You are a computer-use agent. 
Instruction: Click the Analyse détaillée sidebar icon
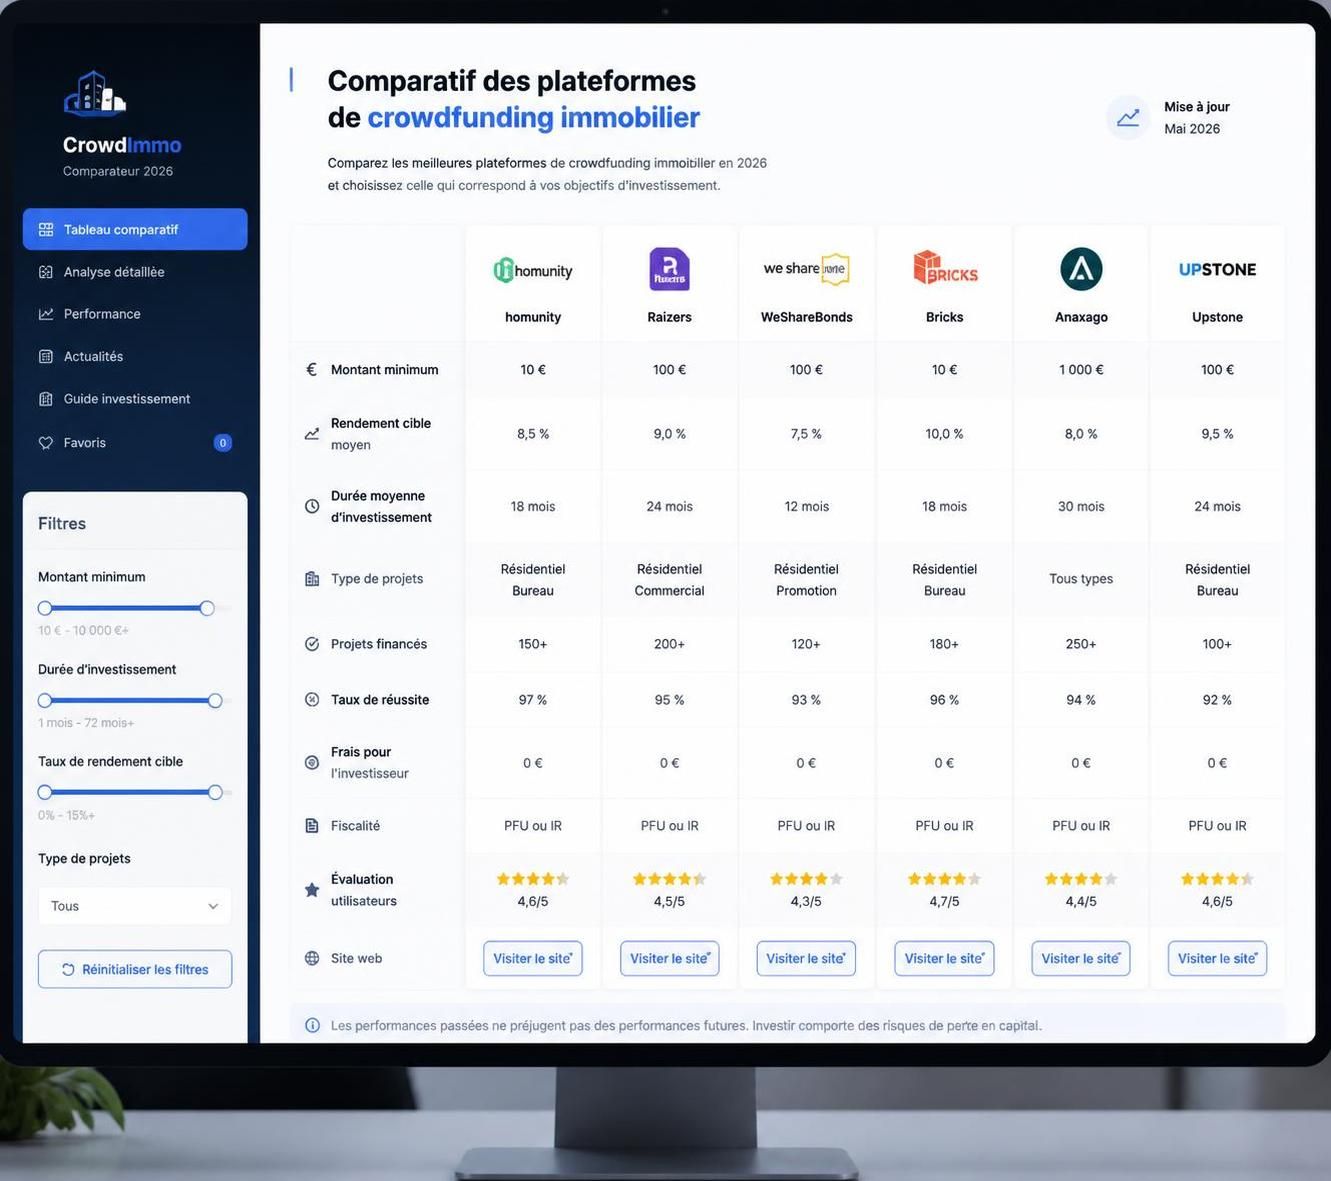pos(46,272)
